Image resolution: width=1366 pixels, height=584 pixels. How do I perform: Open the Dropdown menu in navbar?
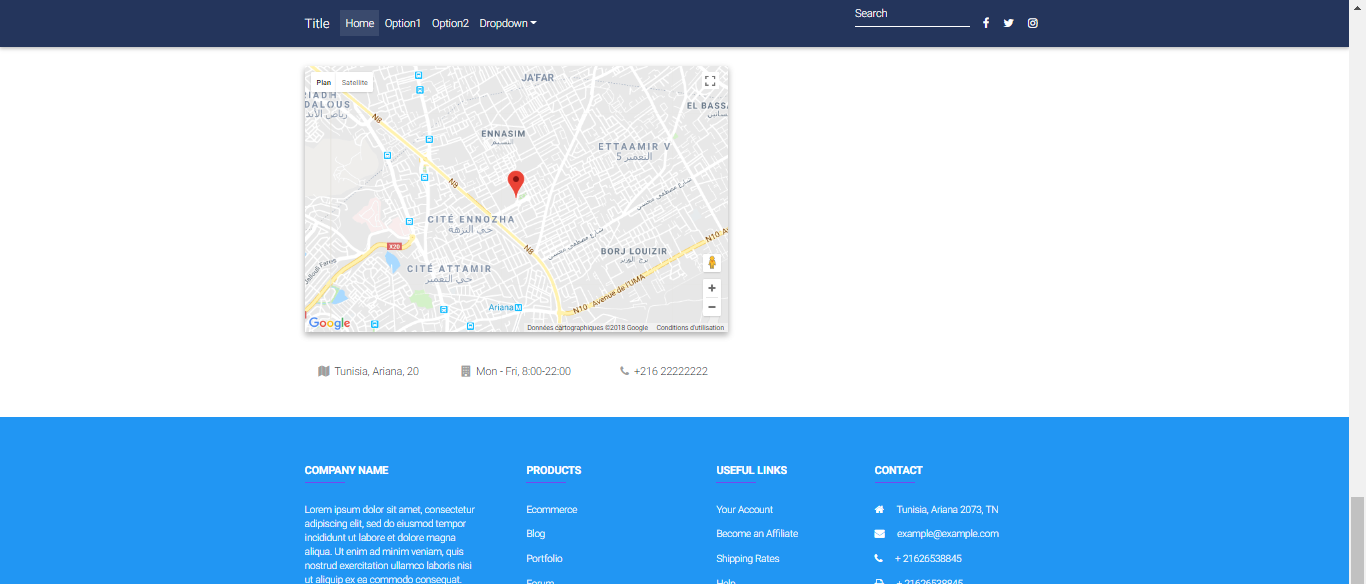508,23
